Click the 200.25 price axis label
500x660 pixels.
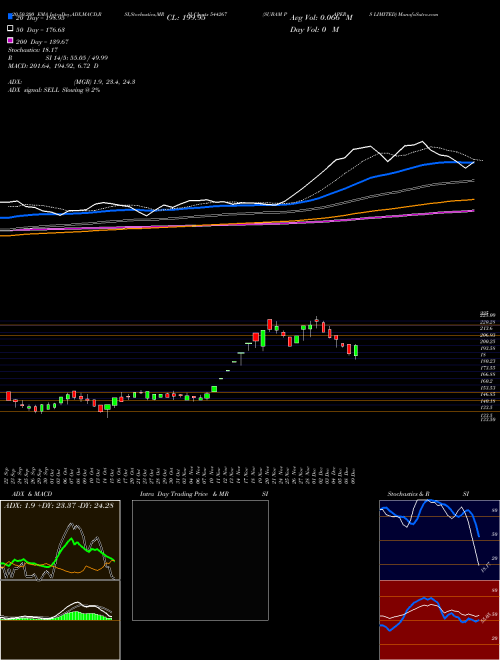[x=488, y=341]
